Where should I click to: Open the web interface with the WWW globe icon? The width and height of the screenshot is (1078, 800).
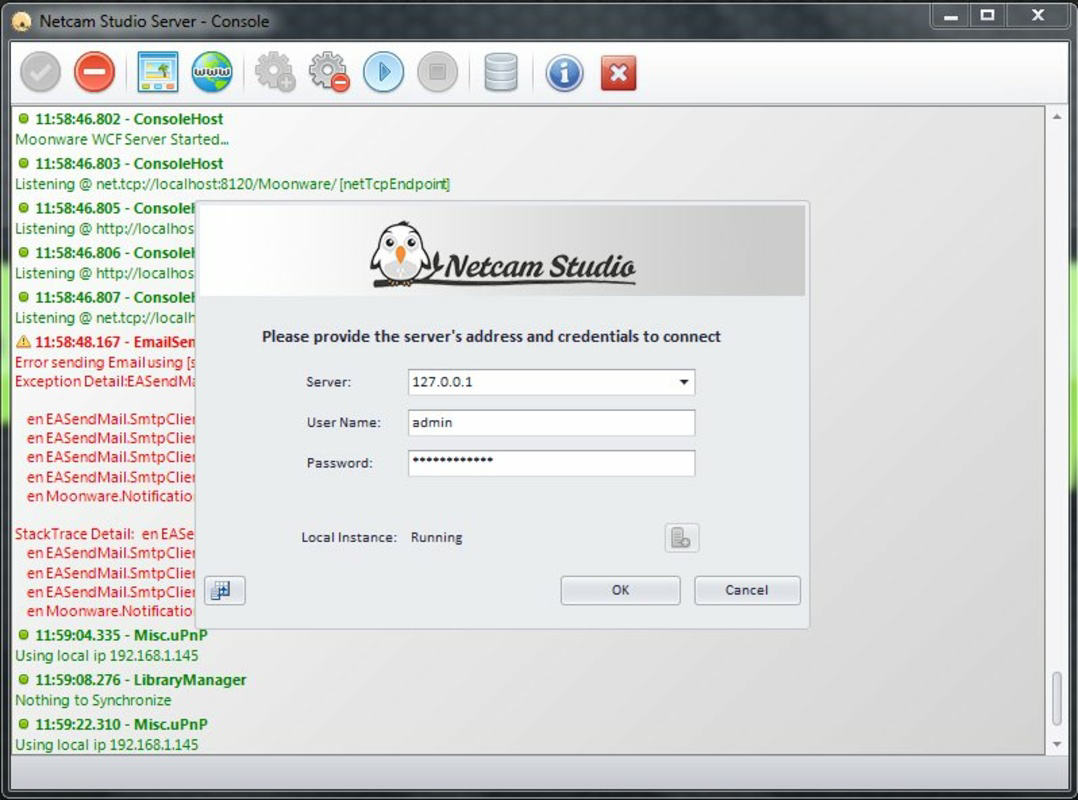211,72
